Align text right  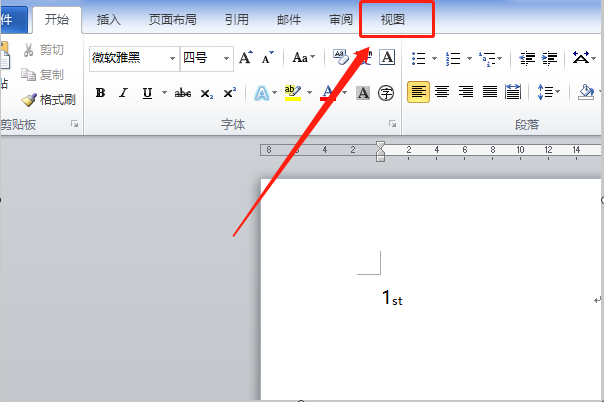[x=466, y=92]
